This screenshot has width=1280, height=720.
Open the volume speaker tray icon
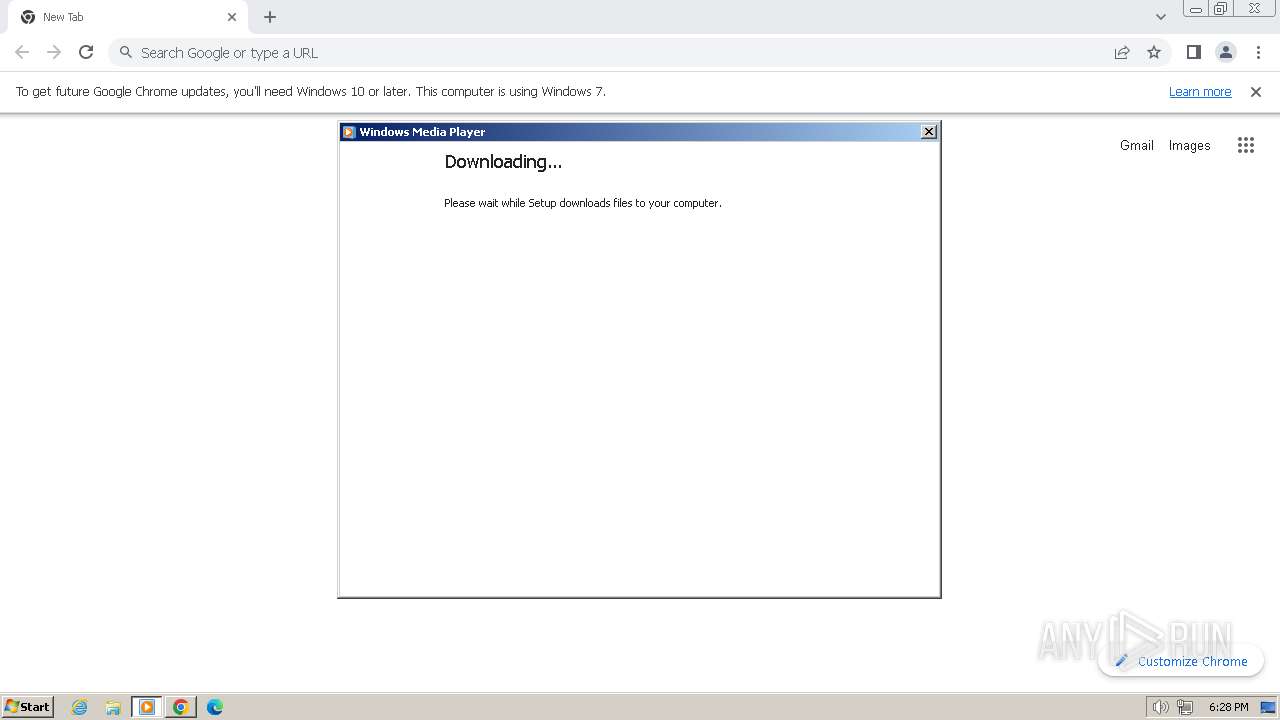click(x=1160, y=707)
